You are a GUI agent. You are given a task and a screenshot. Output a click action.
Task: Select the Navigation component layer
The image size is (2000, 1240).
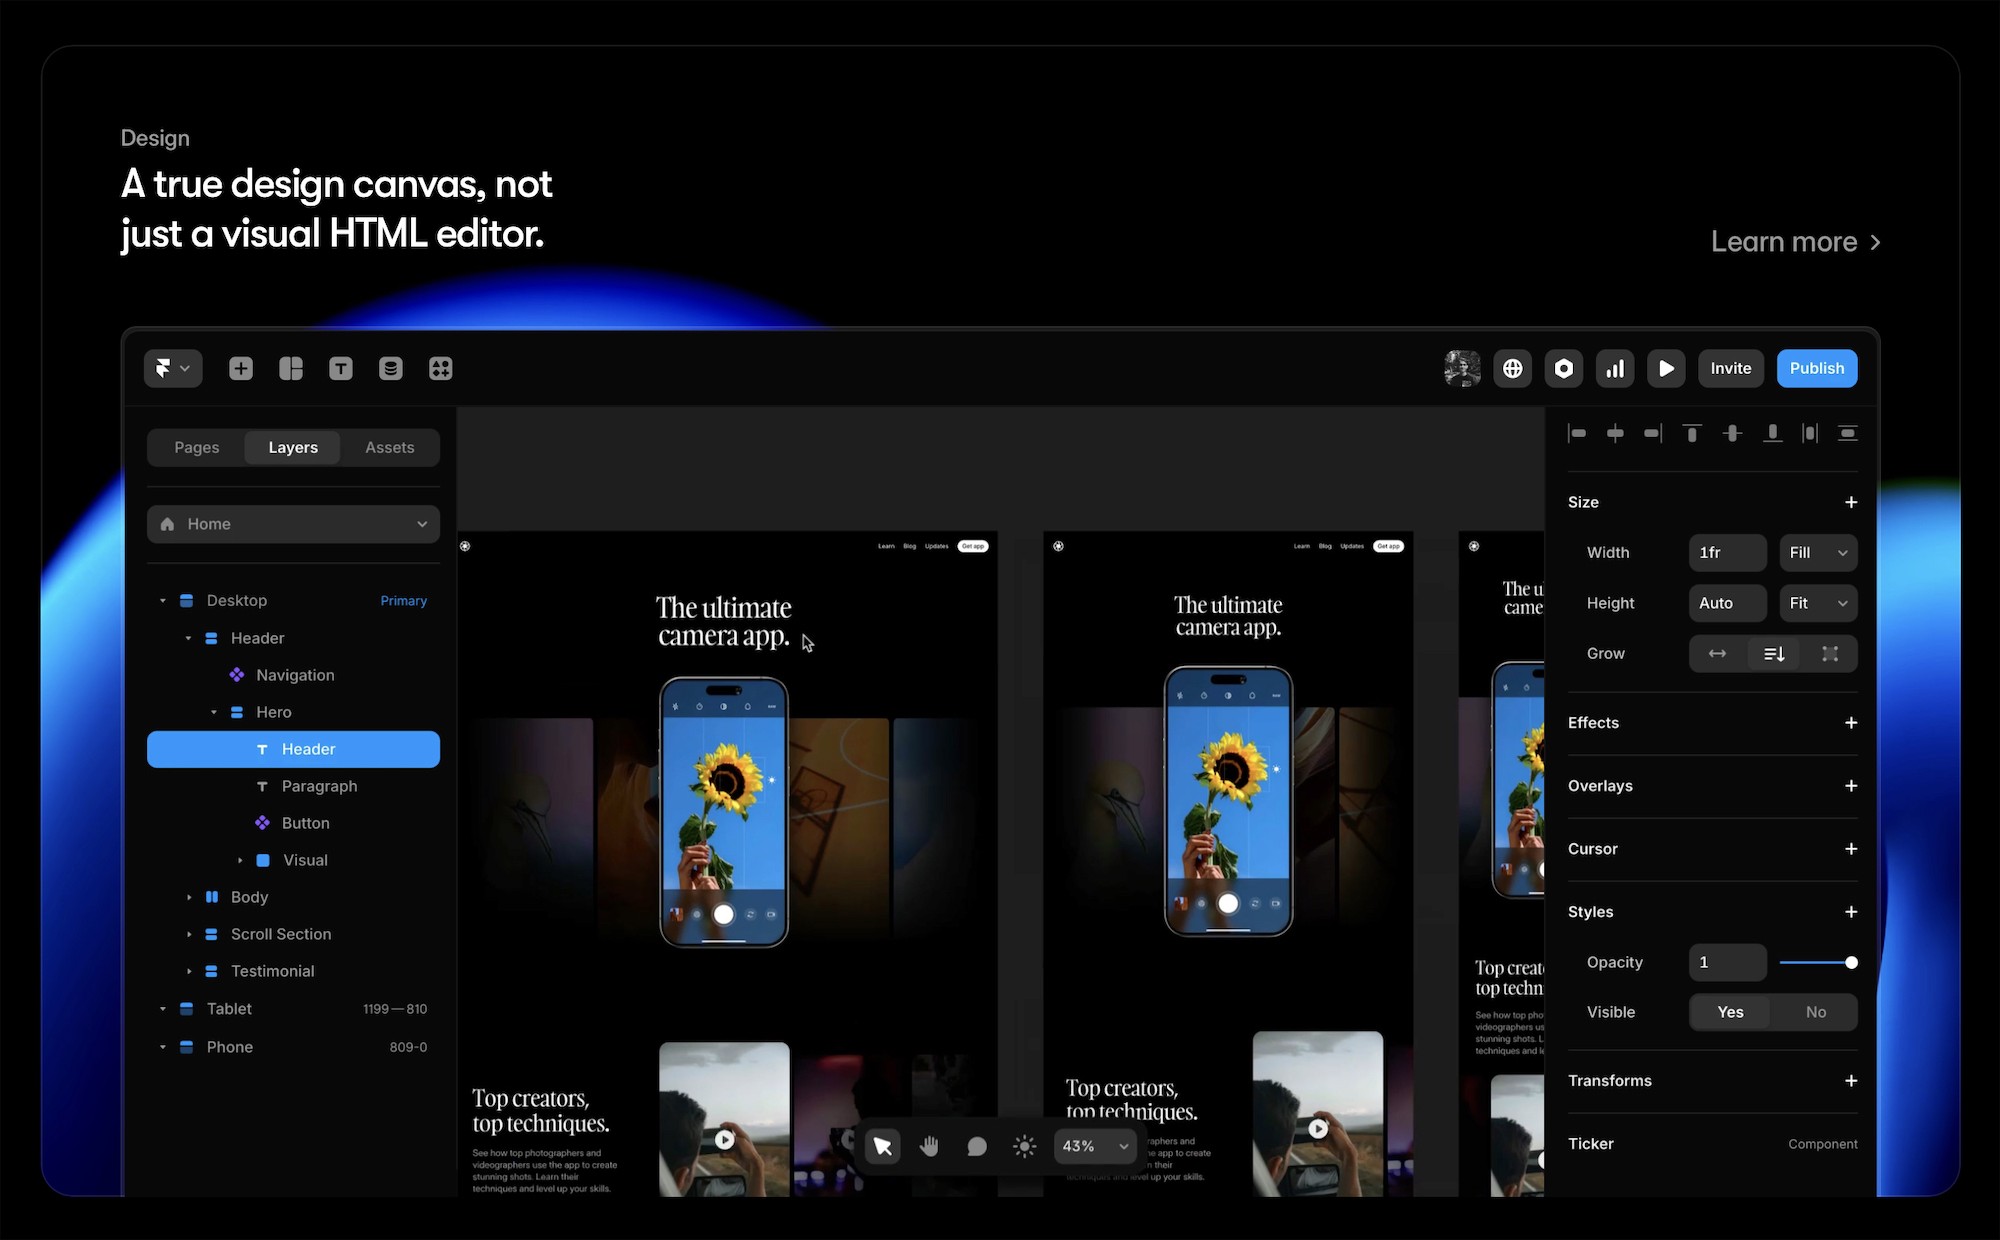[x=293, y=675]
